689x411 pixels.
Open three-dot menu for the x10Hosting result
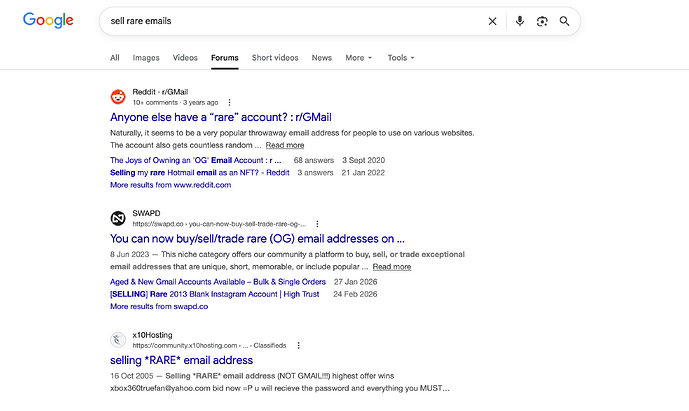298,346
